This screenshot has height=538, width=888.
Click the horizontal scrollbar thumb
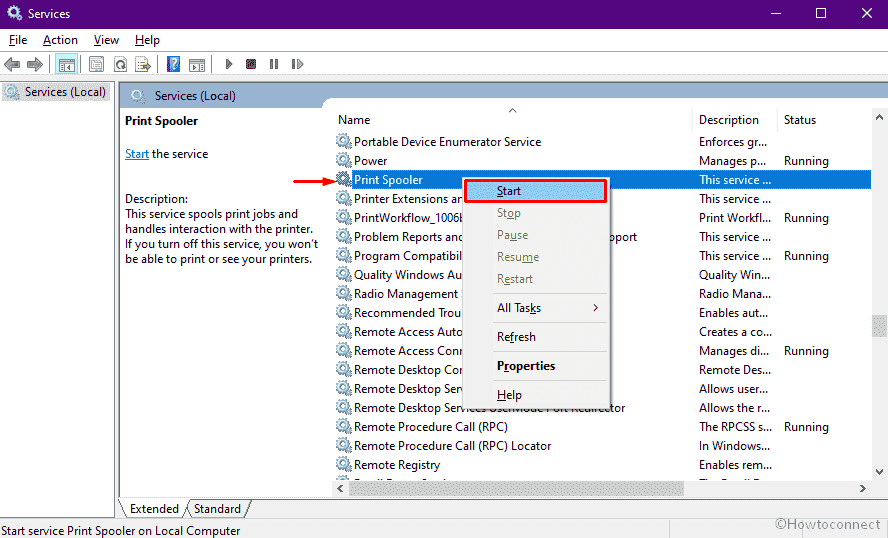click(x=516, y=488)
